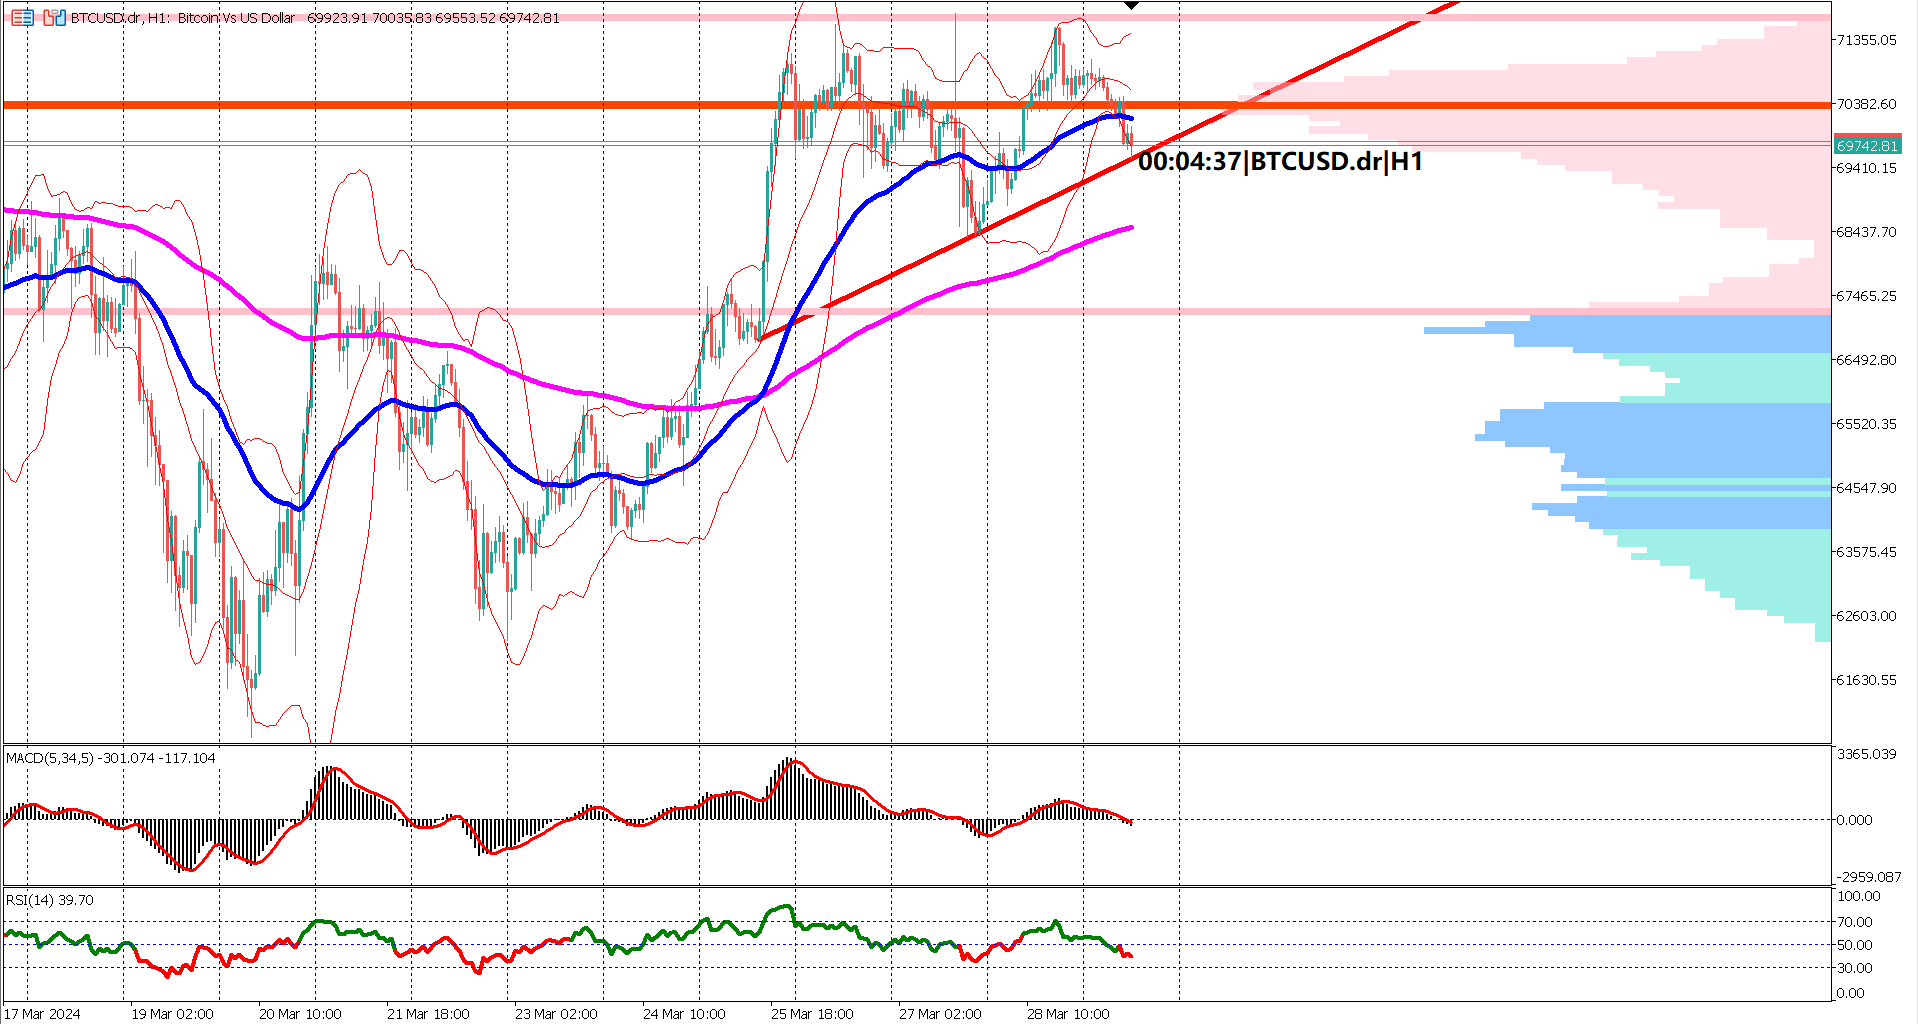
Task: Click the red-and-blue chart icon beside the journal icon
Action: point(54,17)
